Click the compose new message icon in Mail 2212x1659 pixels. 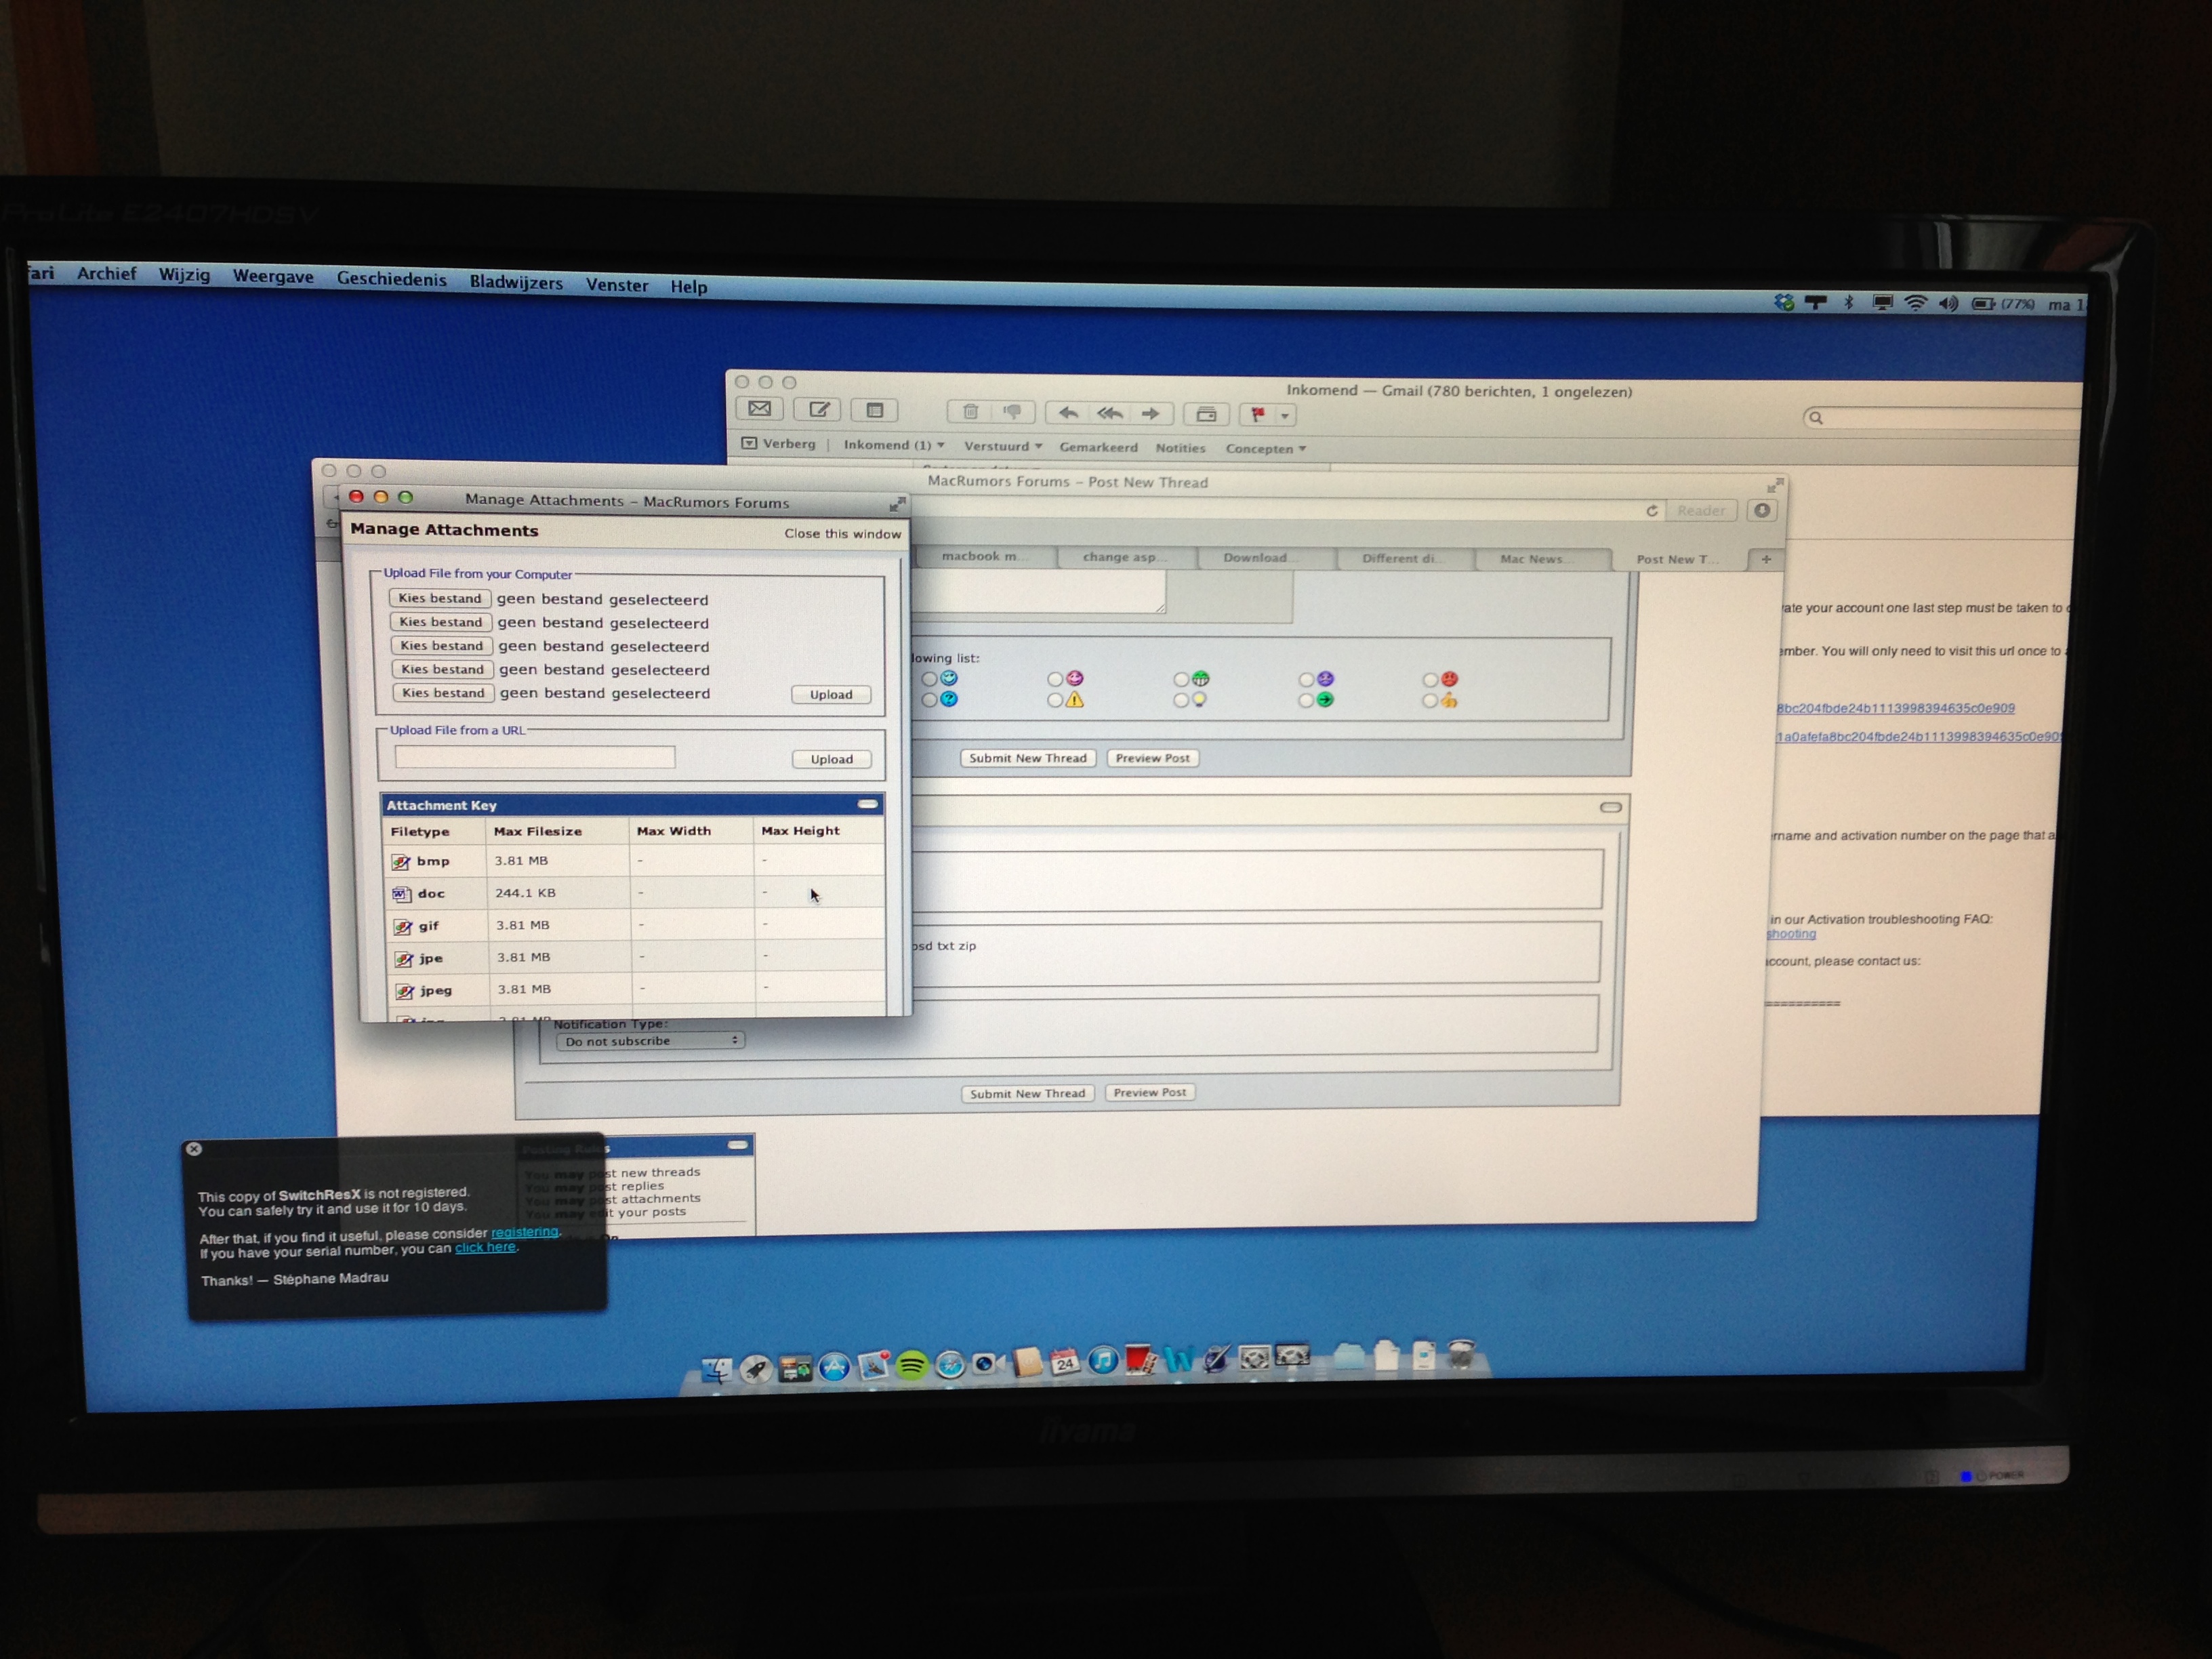point(818,409)
